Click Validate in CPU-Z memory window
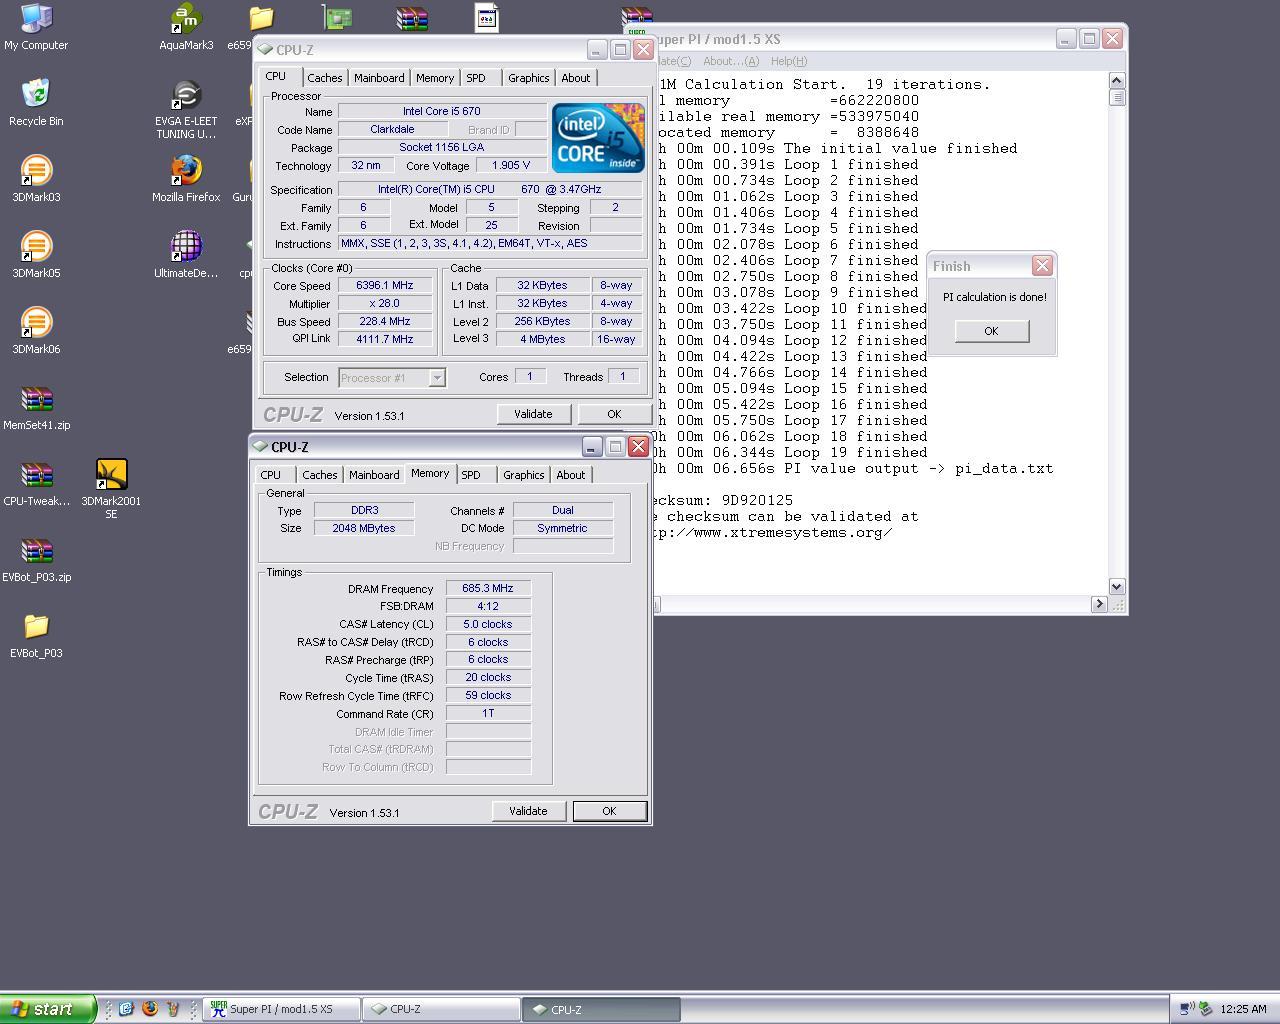Image resolution: width=1280 pixels, height=1024 pixels. click(x=528, y=811)
